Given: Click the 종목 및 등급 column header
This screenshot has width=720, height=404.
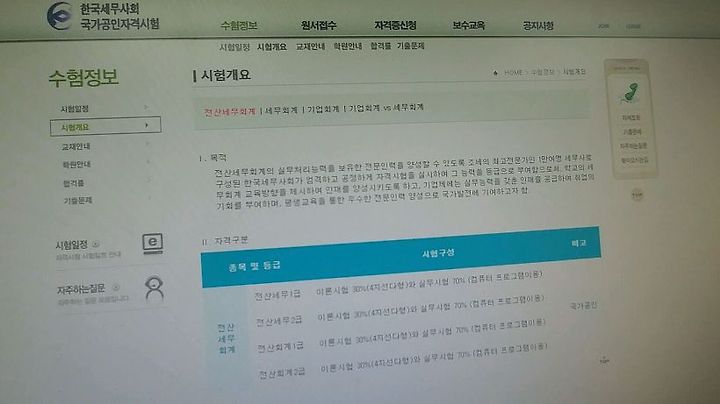Looking at the screenshot, I should [254, 266].
